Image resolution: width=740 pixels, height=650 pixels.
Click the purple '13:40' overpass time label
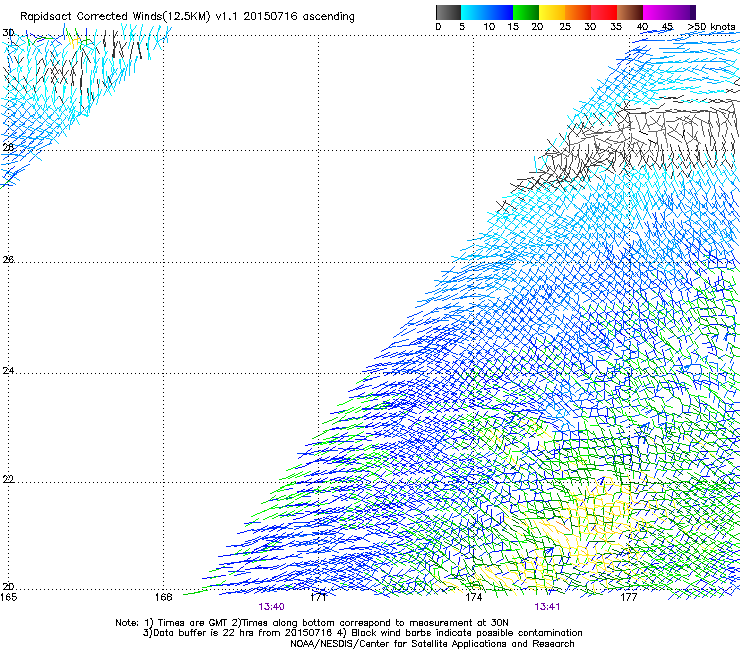(271, 607)
